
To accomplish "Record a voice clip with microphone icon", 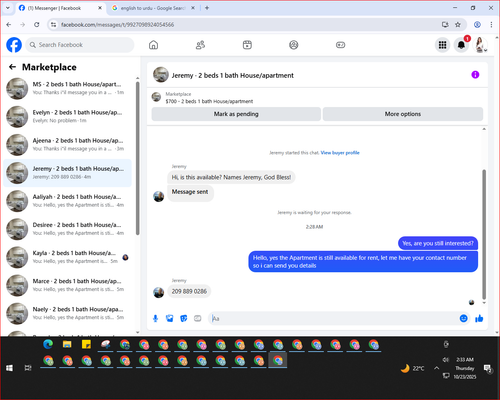I will 155,319.
